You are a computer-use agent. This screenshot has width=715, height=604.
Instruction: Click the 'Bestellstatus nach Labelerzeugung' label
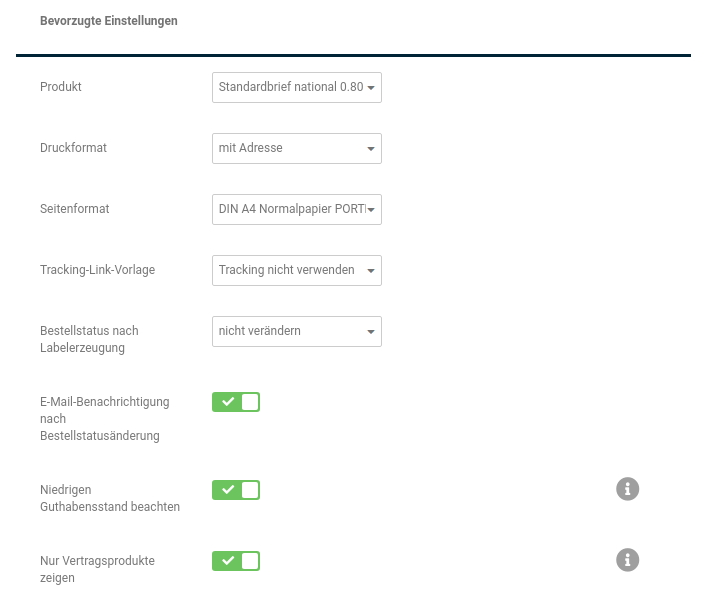click(89, 339)
